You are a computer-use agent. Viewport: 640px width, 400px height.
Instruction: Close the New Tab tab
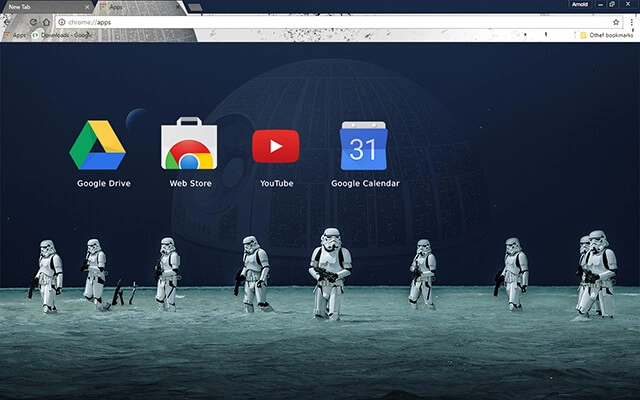pos(87,7)
